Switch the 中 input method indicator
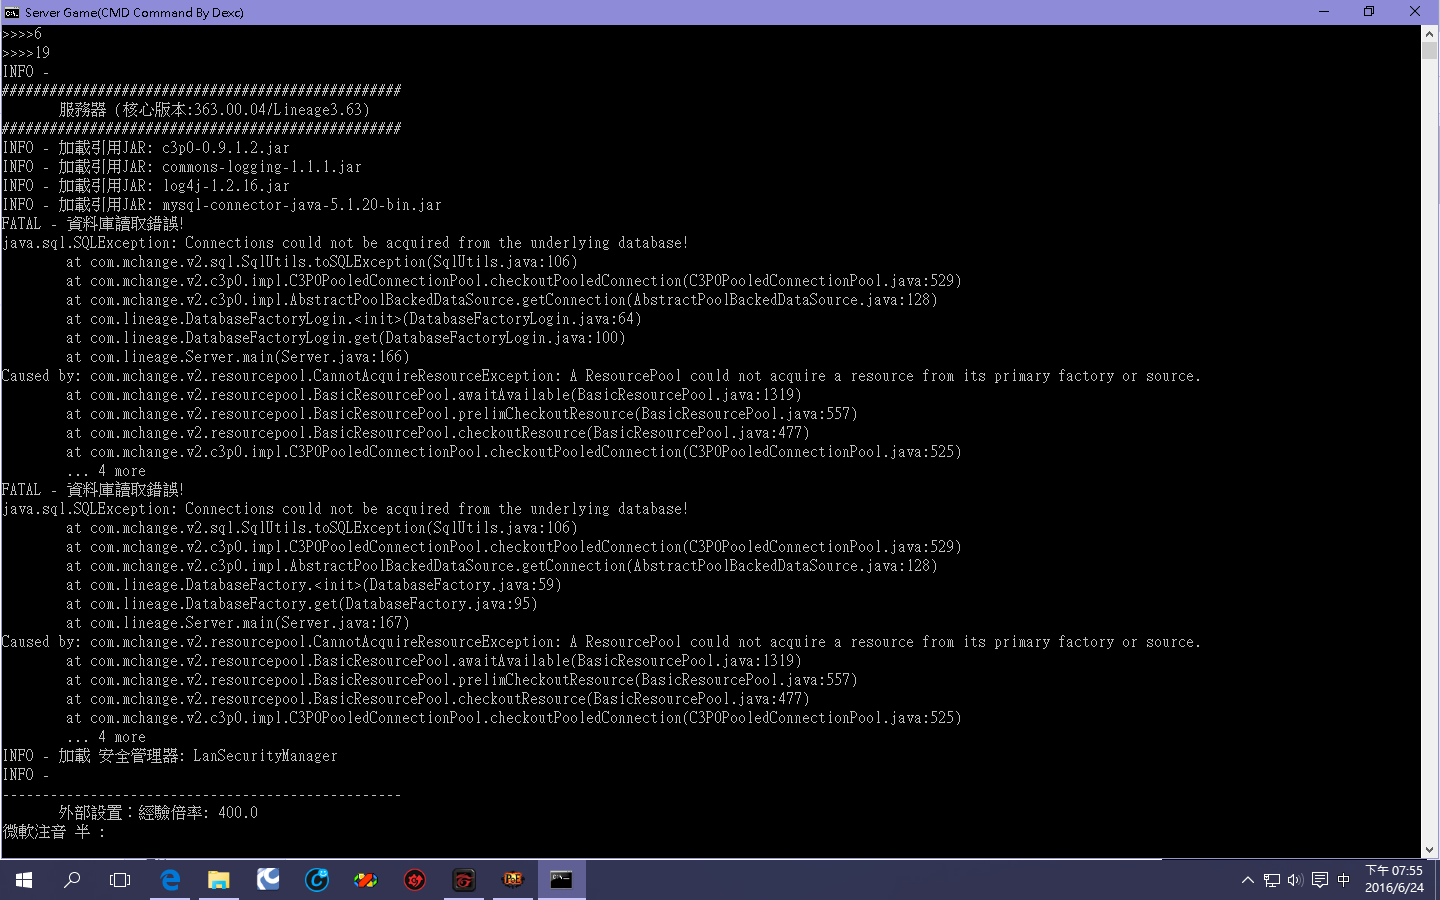 tap(1343, 880)
